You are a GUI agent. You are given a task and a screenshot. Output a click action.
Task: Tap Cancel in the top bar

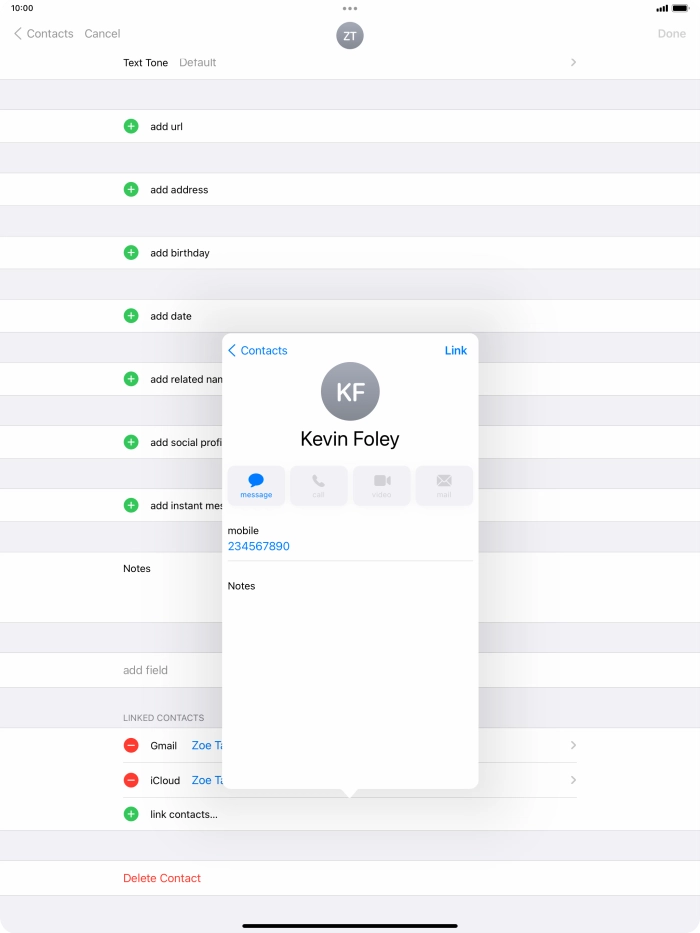coord(102,34)
